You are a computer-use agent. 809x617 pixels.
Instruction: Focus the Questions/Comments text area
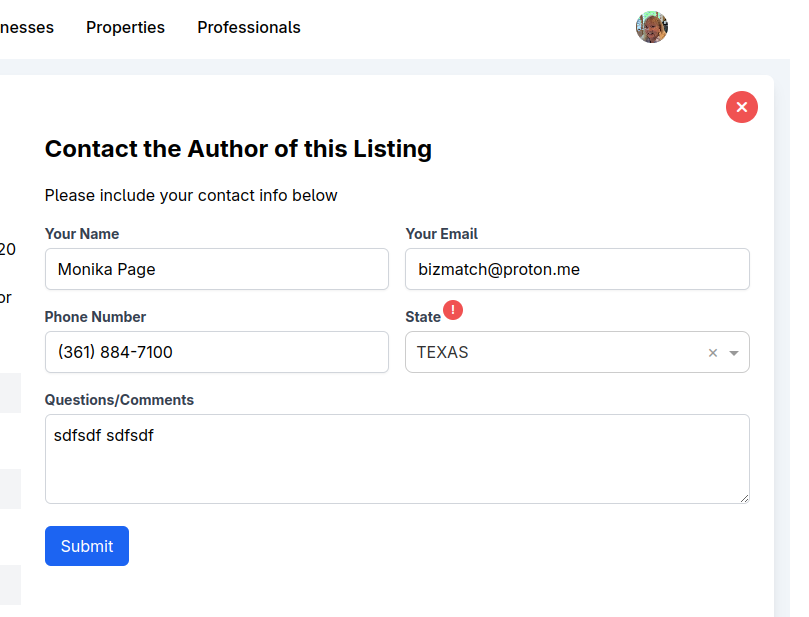pyautogui.click(x=397, y=459)
